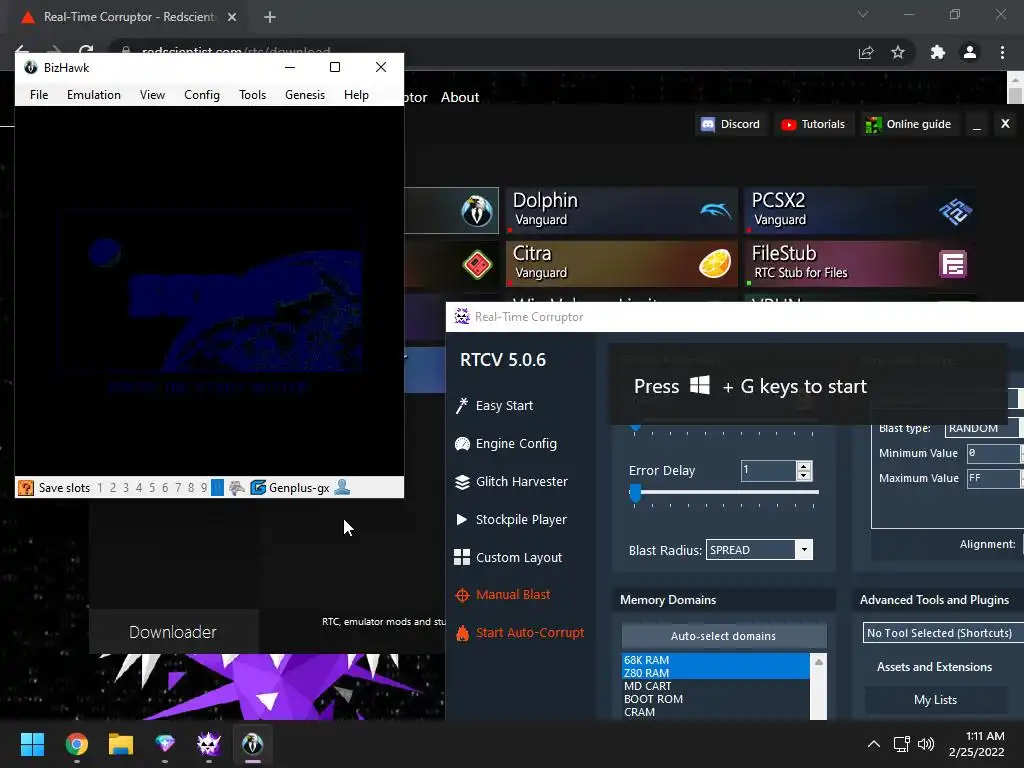Open the volume control in system tray

coord(925,744)
